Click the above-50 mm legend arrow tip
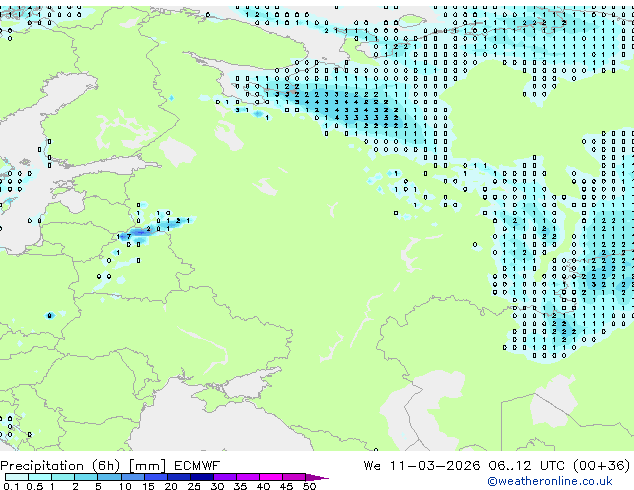This screenshot has height=490, width=634. click(317, 477)
